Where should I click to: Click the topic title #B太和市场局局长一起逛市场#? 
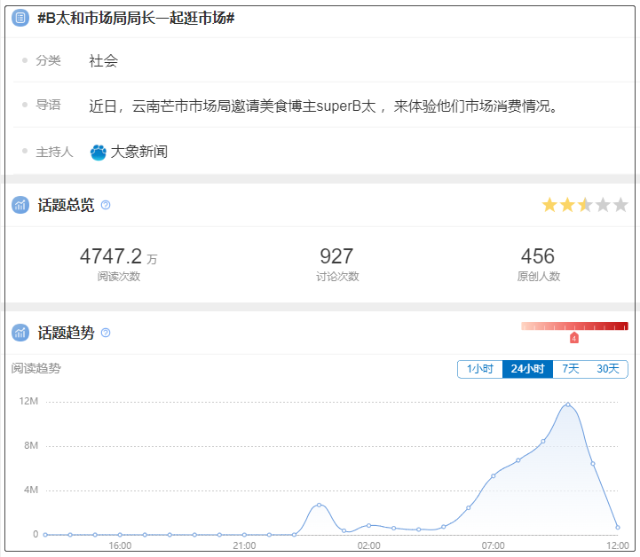click(136, 18)
